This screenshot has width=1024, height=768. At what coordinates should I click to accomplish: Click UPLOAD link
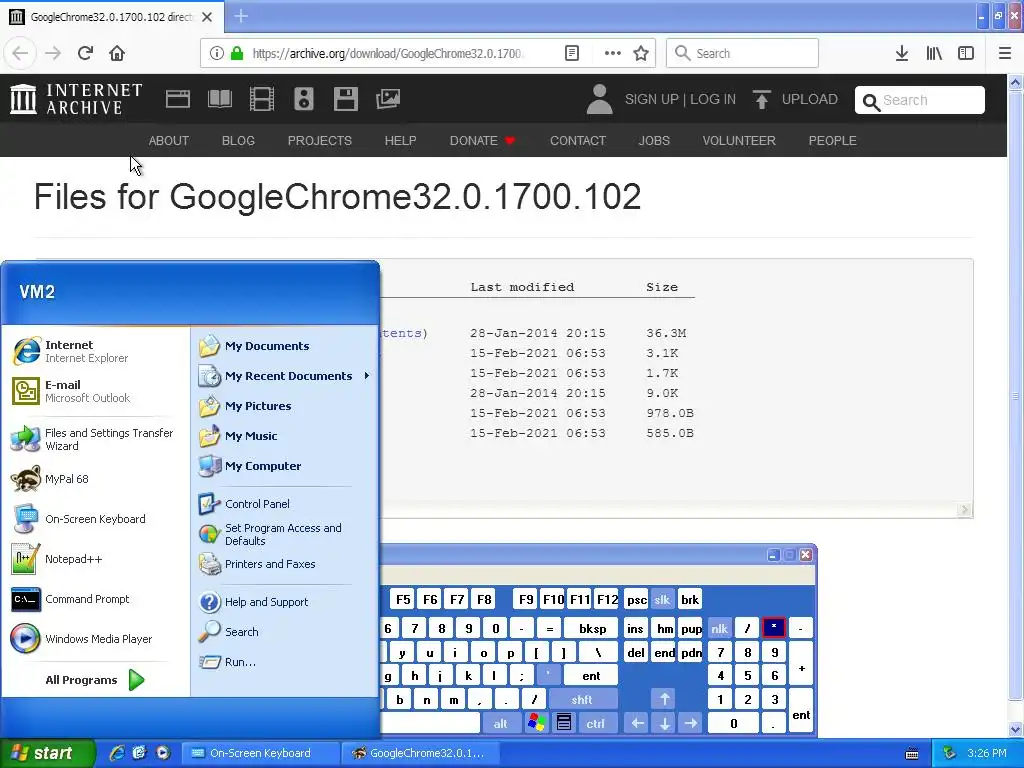tap(810, 99)
